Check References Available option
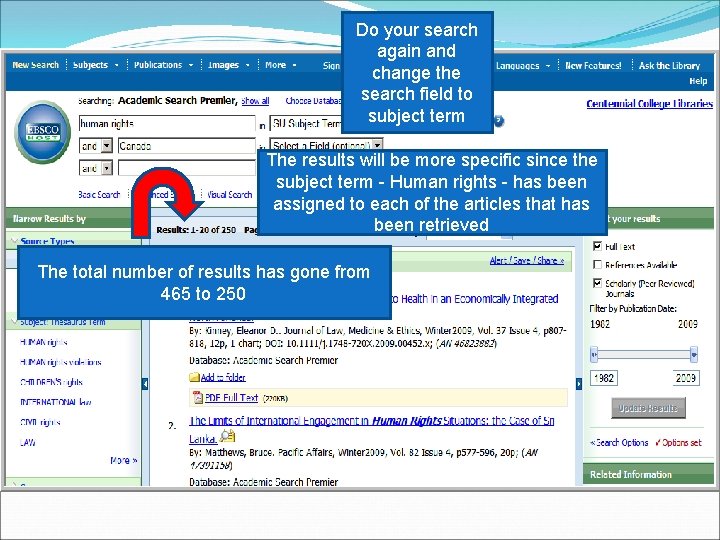The height and width of the screenshot is (540, 720). pos(597,264)
